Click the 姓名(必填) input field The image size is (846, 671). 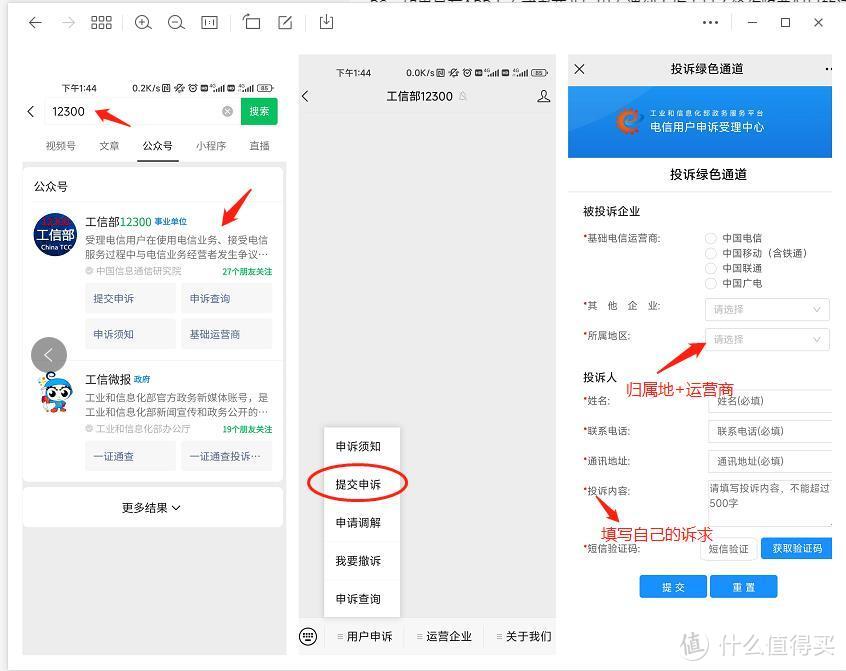(770, 401)
